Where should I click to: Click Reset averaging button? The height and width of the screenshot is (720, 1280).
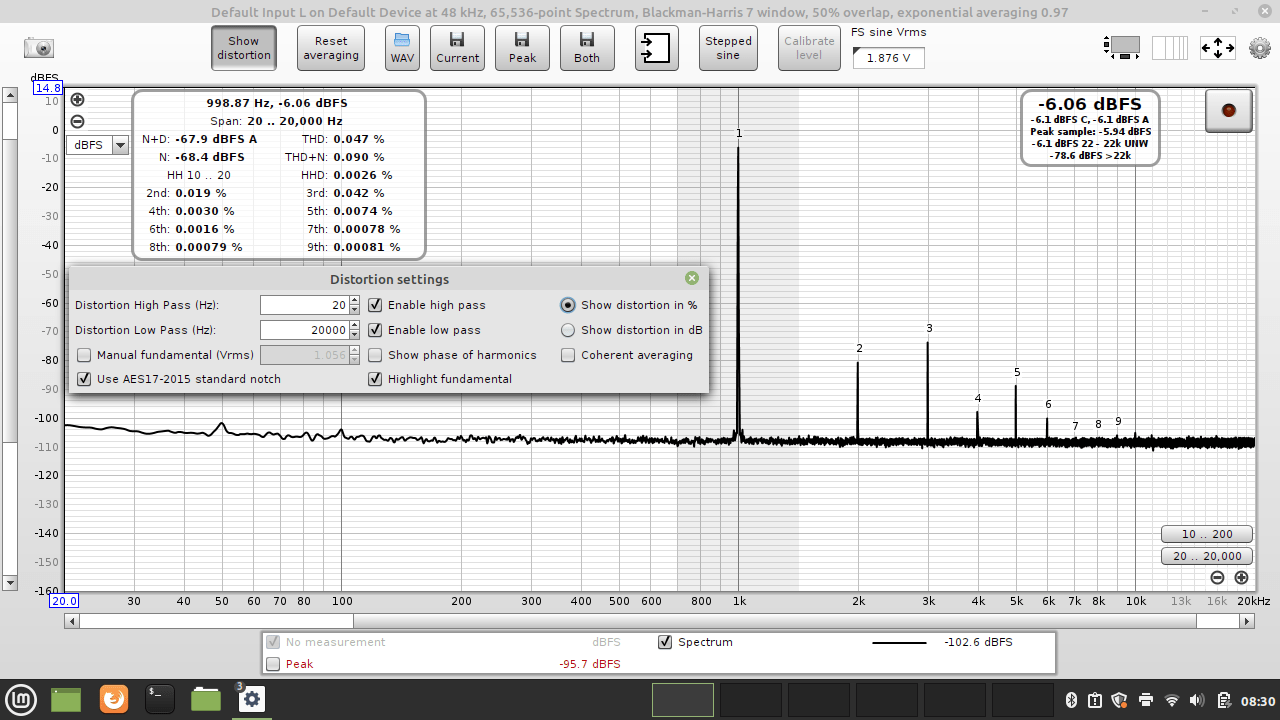click(331, 48)
